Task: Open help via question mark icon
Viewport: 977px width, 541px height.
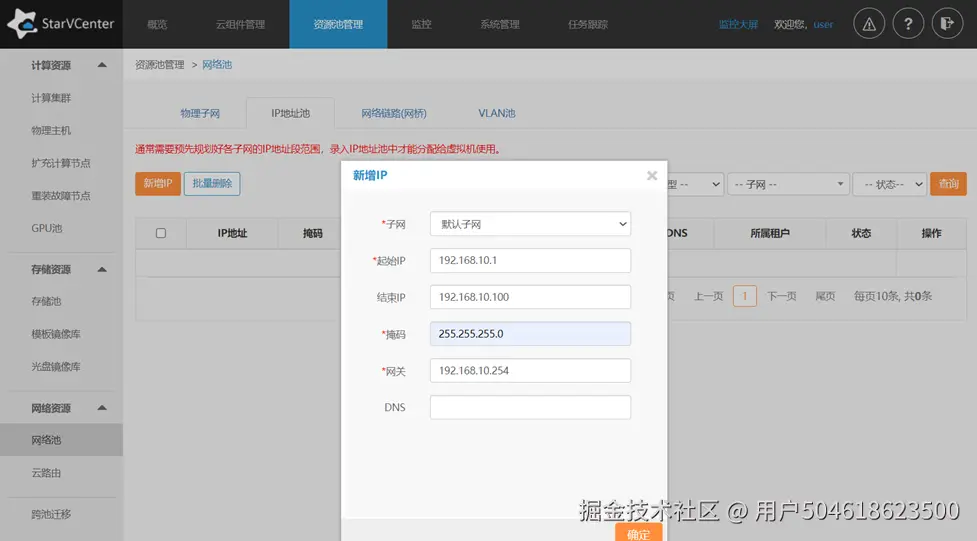Action: click(x=908, y=24)
